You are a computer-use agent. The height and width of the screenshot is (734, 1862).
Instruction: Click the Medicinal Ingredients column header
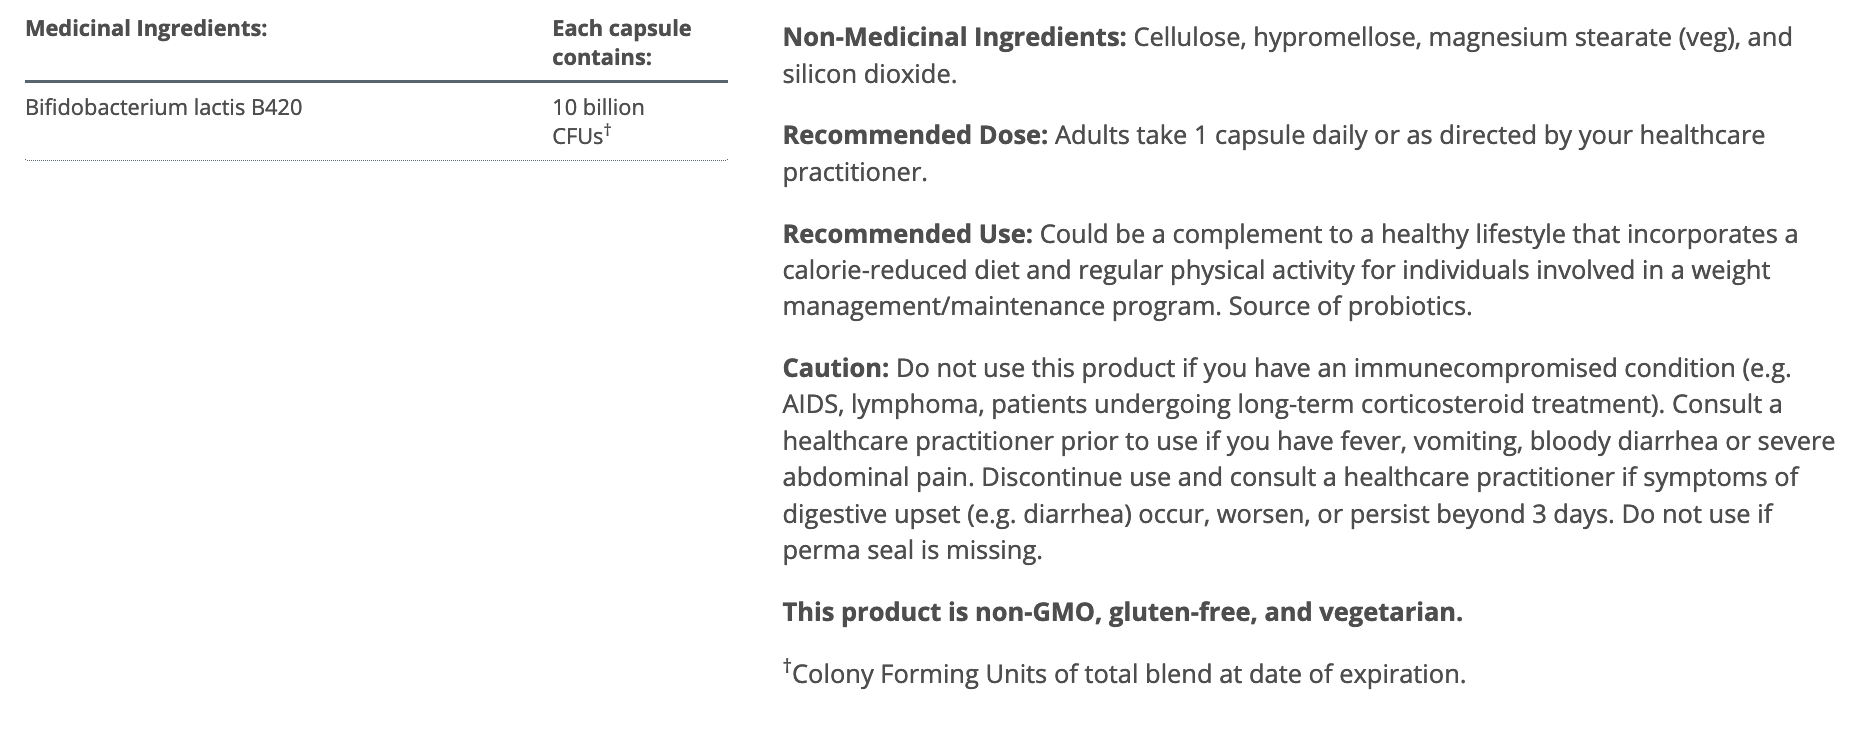tap(146, 29)
